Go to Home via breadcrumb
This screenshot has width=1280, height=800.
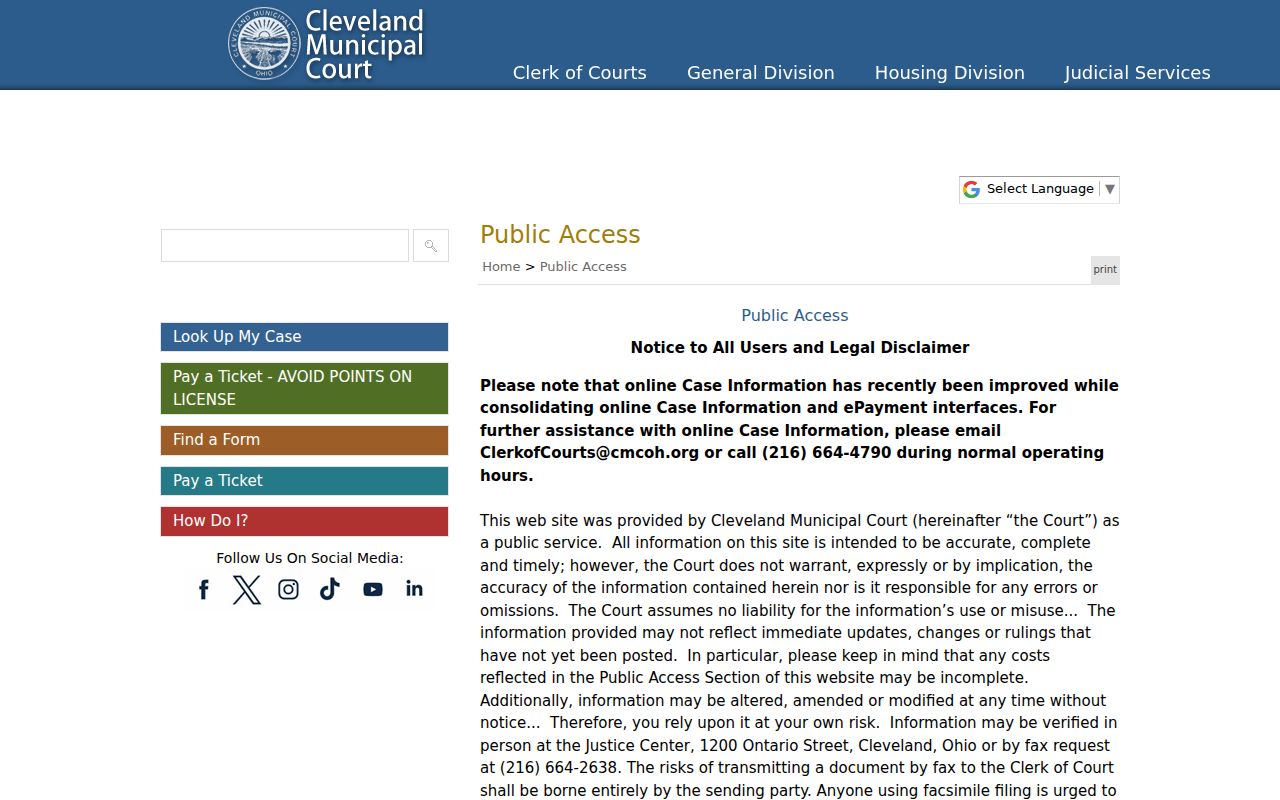tap(501, 267)
